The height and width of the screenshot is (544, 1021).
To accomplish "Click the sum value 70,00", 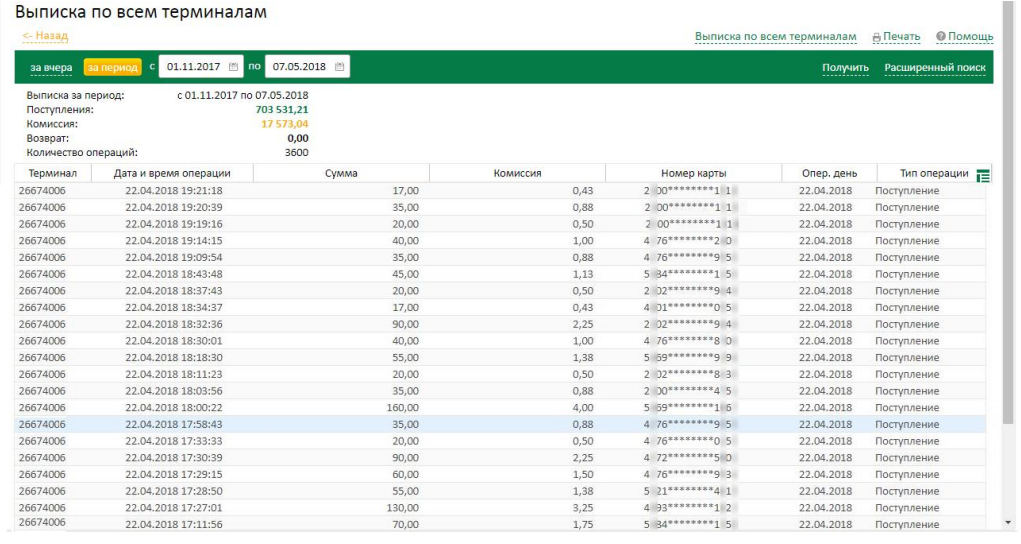I will [x=406, y=524].
